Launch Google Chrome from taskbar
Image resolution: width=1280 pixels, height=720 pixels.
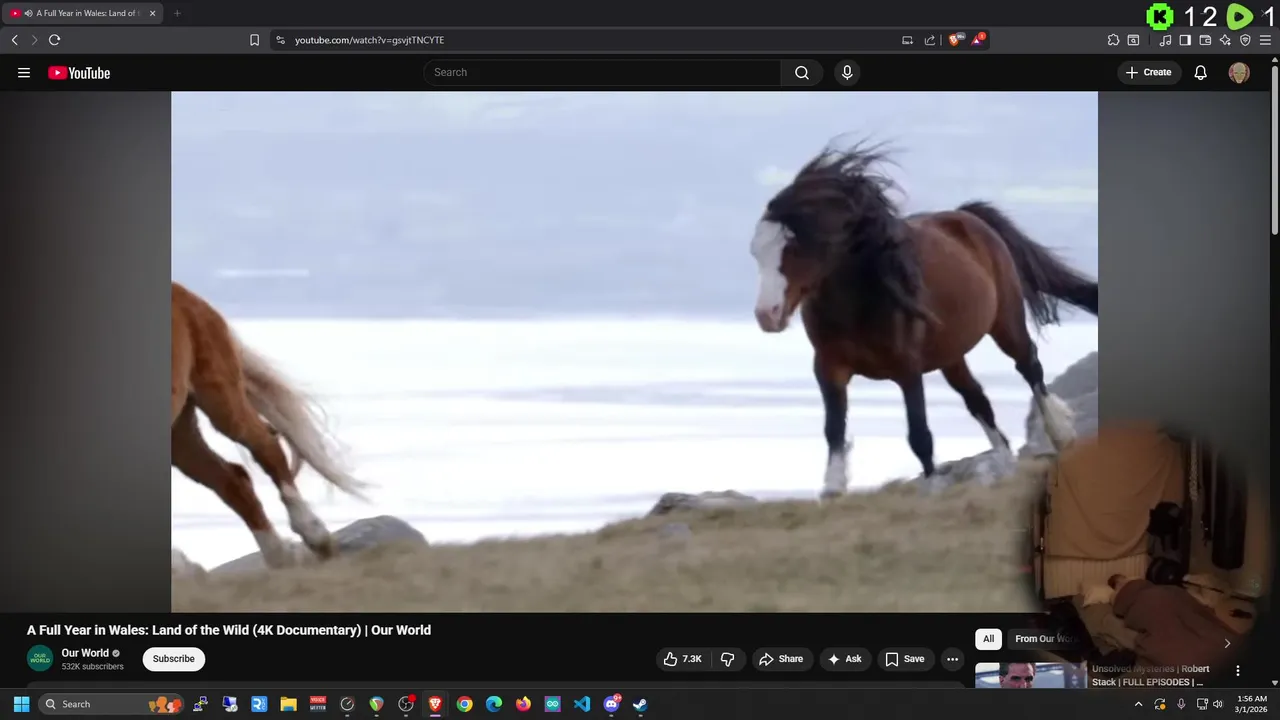click(464, 704)
